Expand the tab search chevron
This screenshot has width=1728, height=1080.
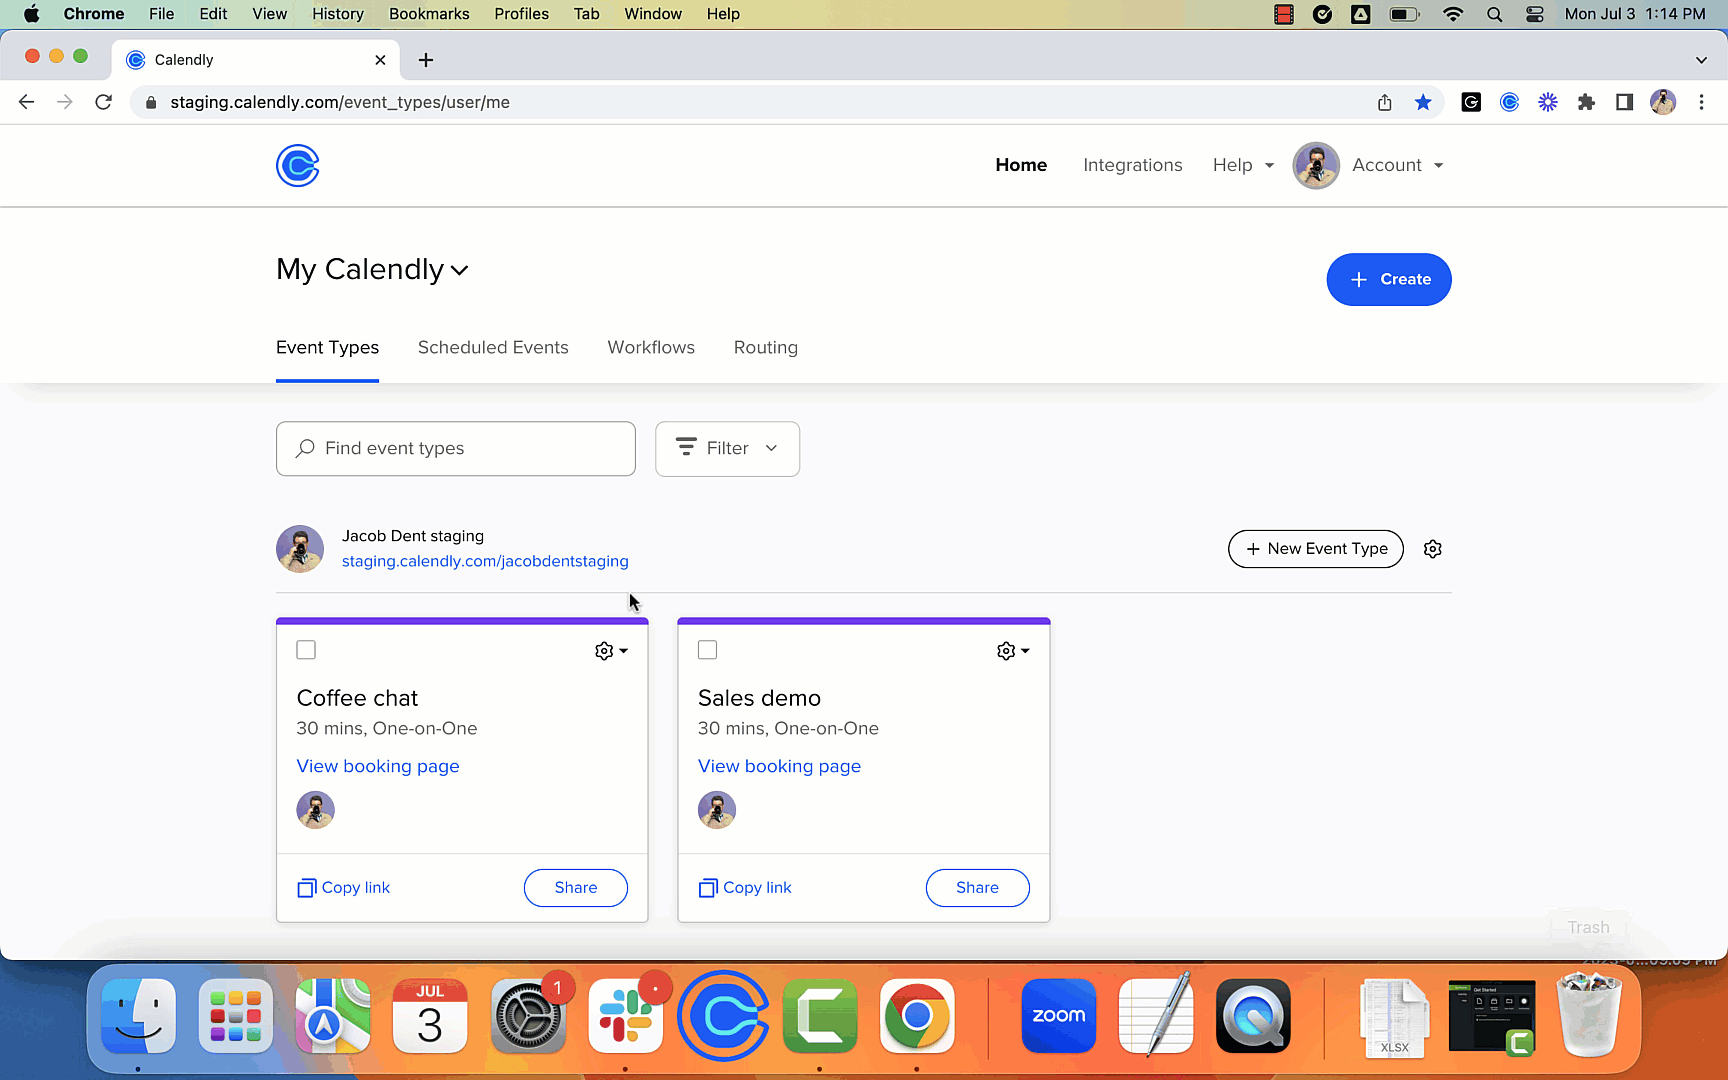tap(1701, 60)
